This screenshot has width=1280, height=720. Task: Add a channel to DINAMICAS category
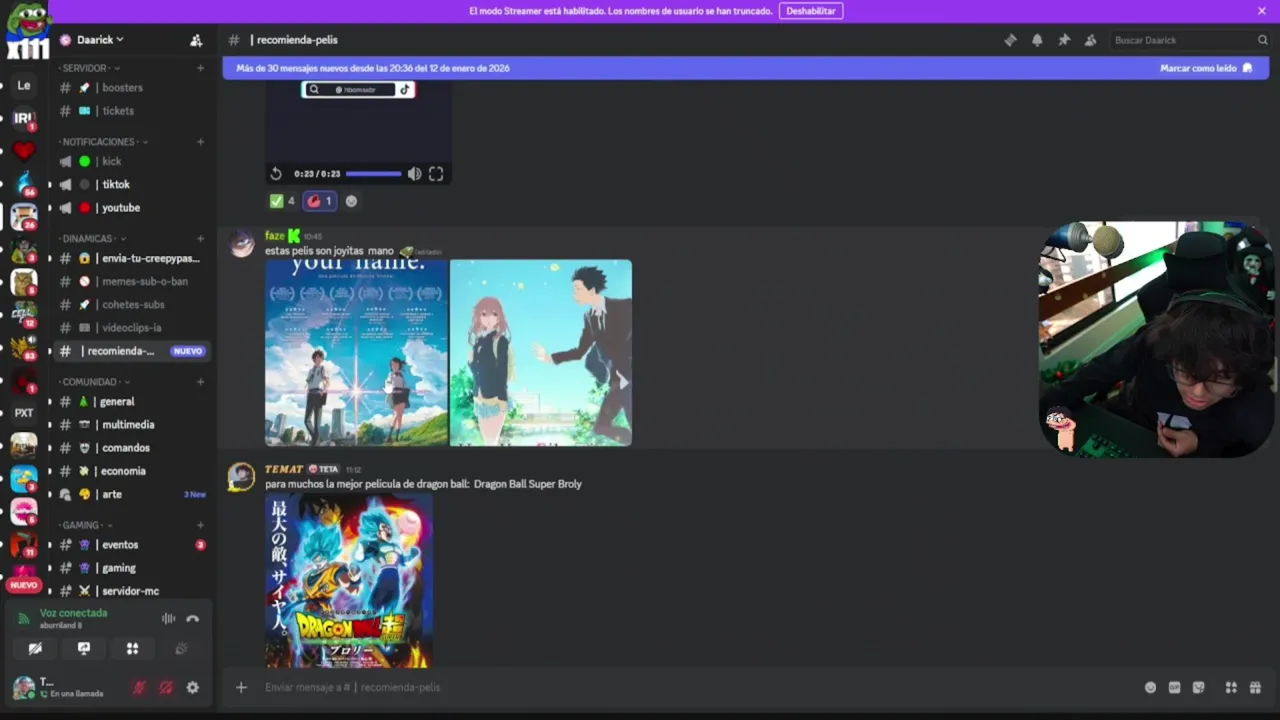pyautogui.click(x=200, y=239)
